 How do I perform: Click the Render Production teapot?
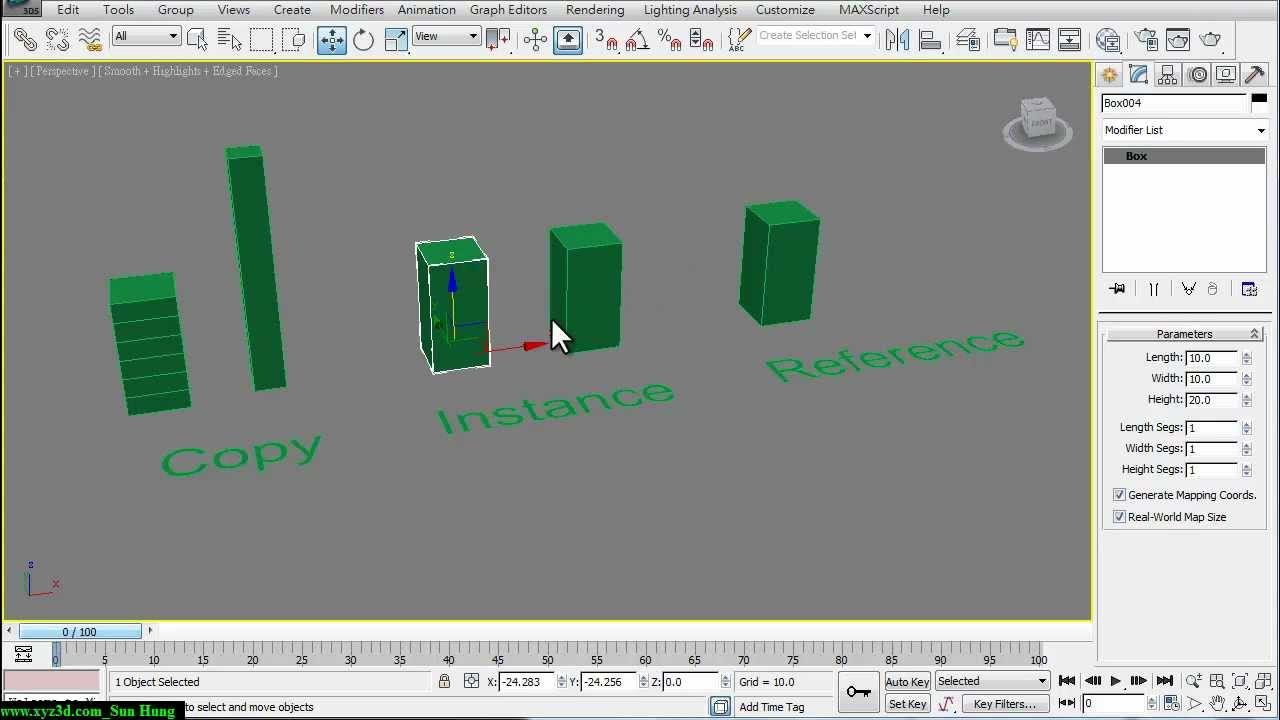click(1210, 40)
